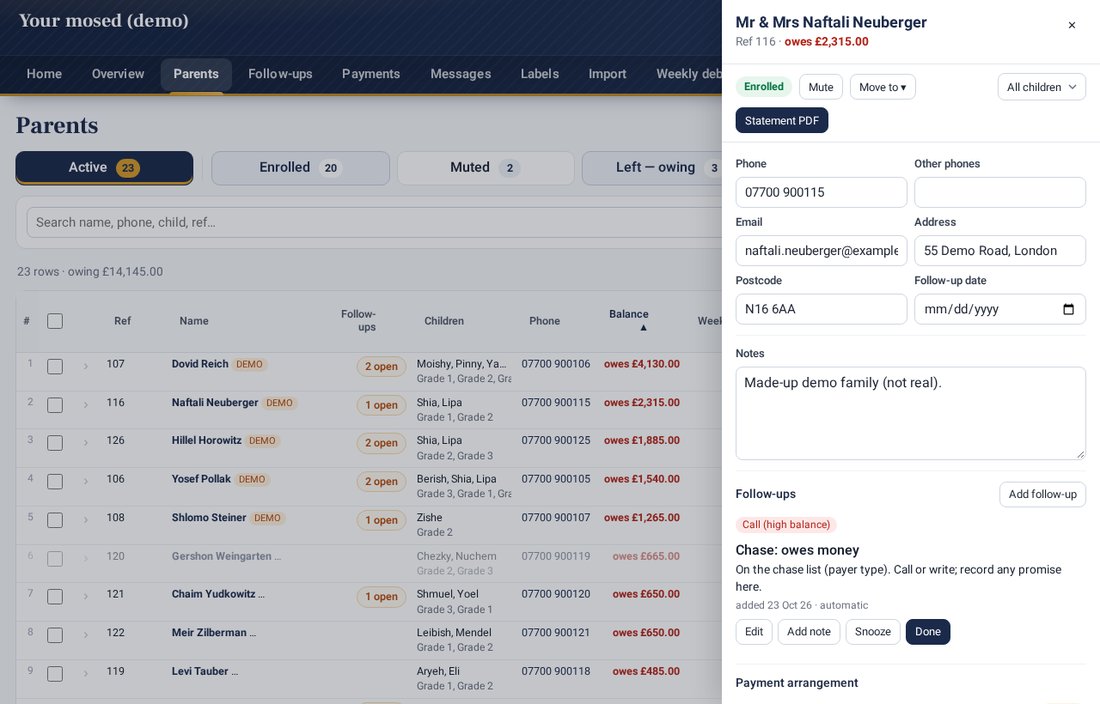Screen dimensions: 1100x704
Task: Go to the Home tab
Action: pos(44,74)
